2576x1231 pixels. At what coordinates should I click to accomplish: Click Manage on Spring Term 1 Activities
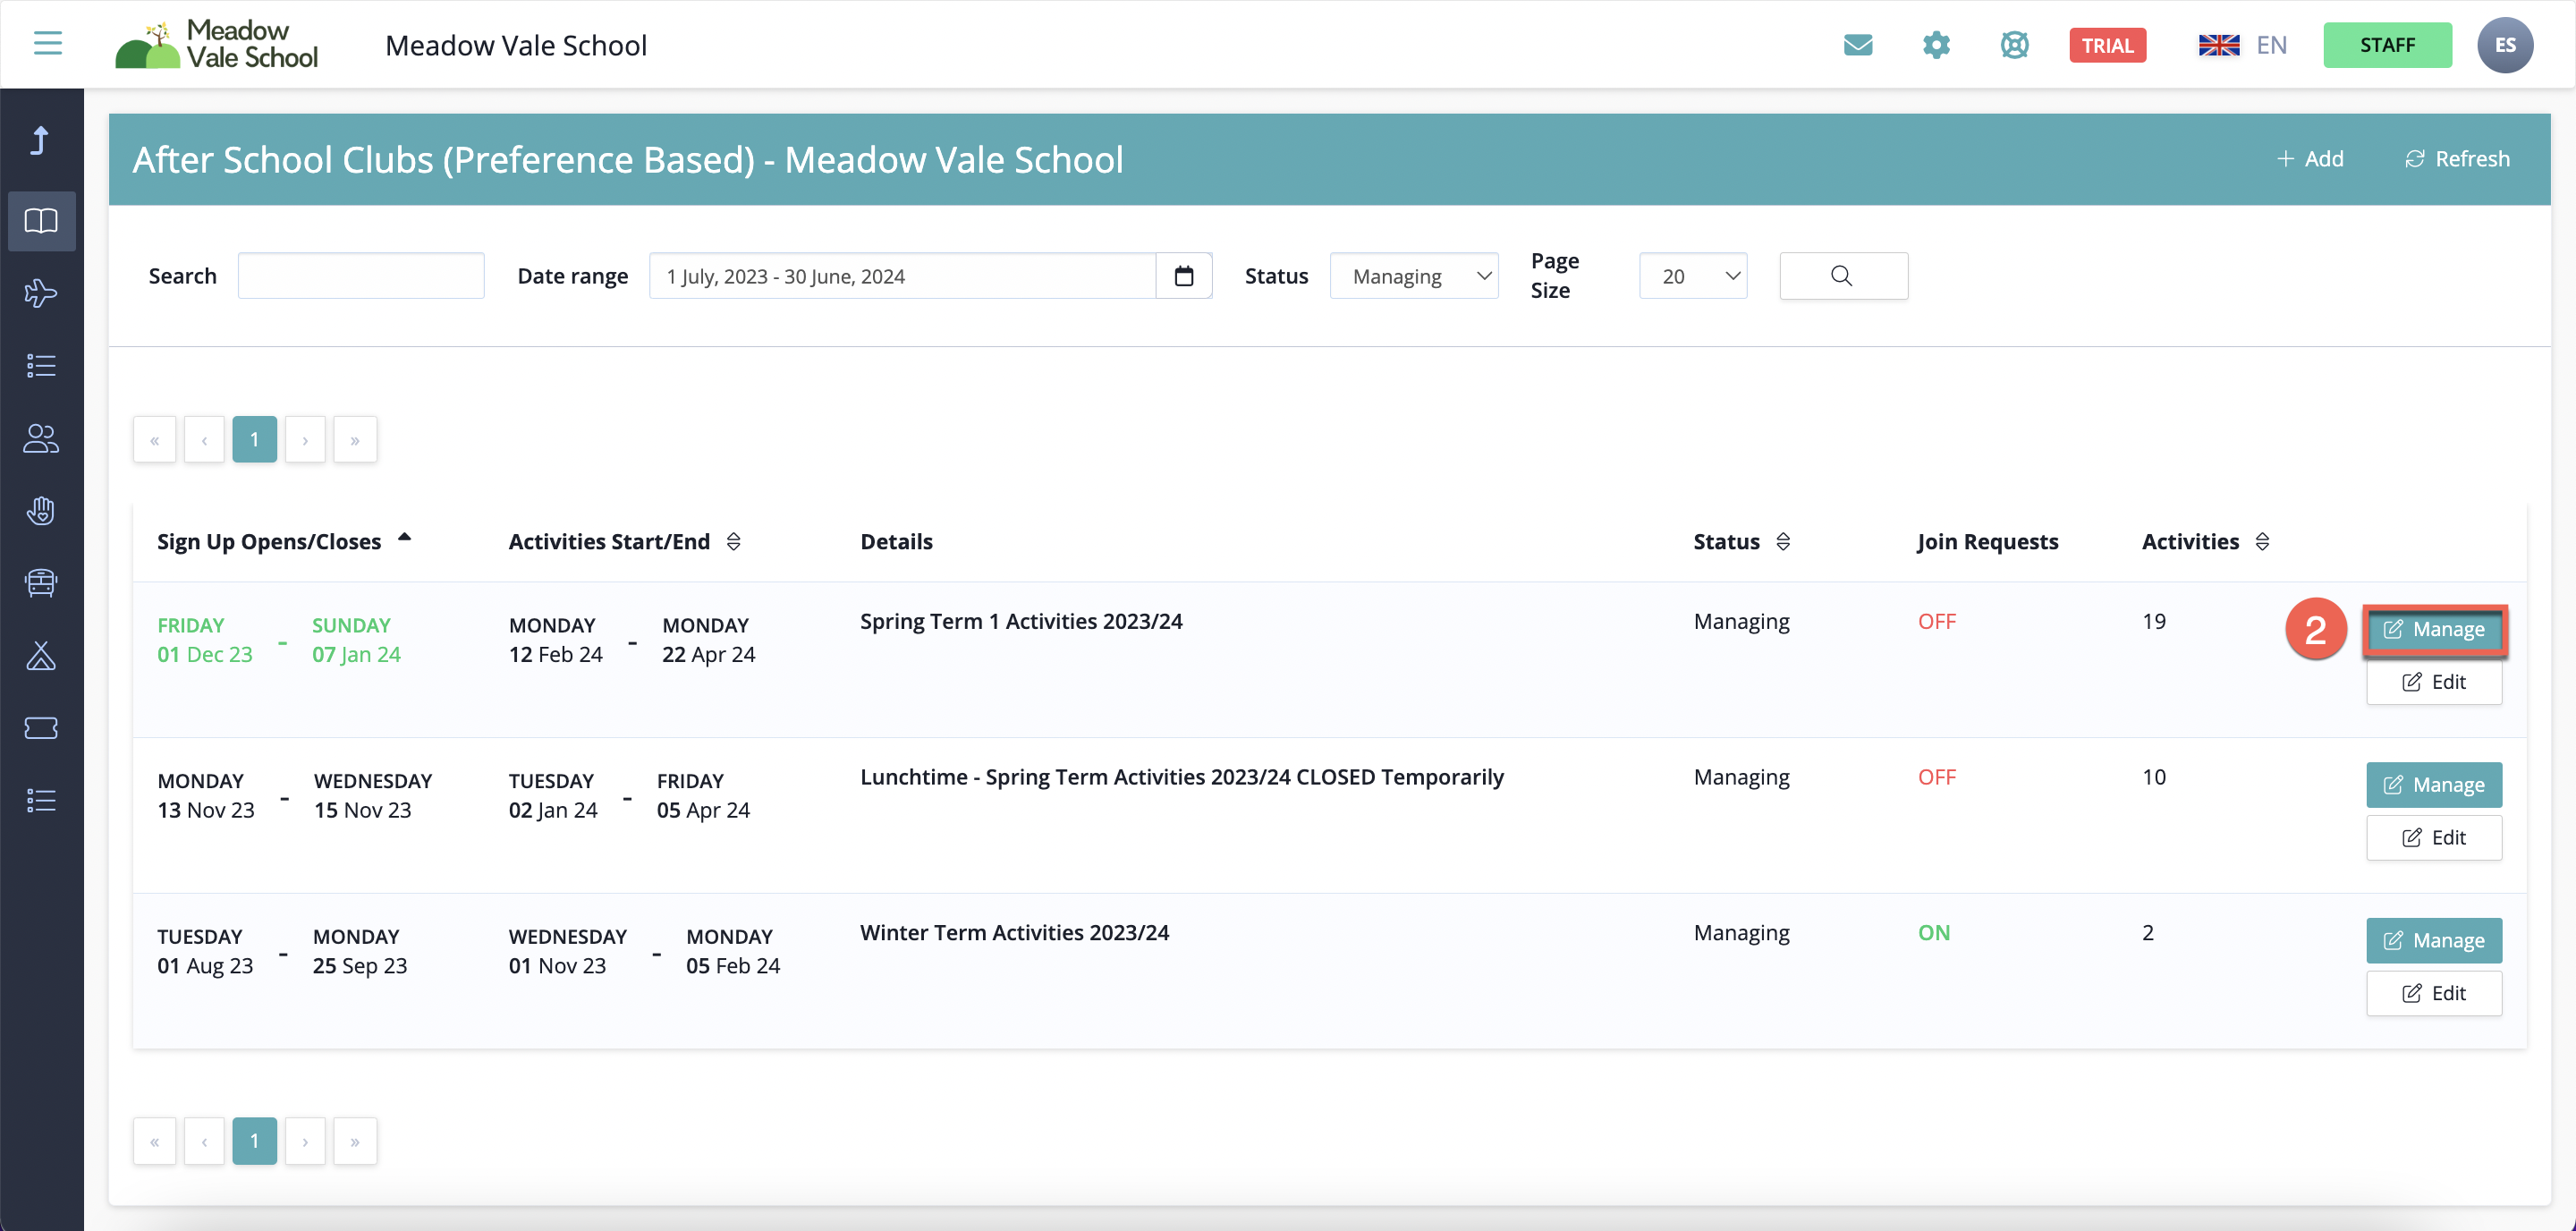2434,629
